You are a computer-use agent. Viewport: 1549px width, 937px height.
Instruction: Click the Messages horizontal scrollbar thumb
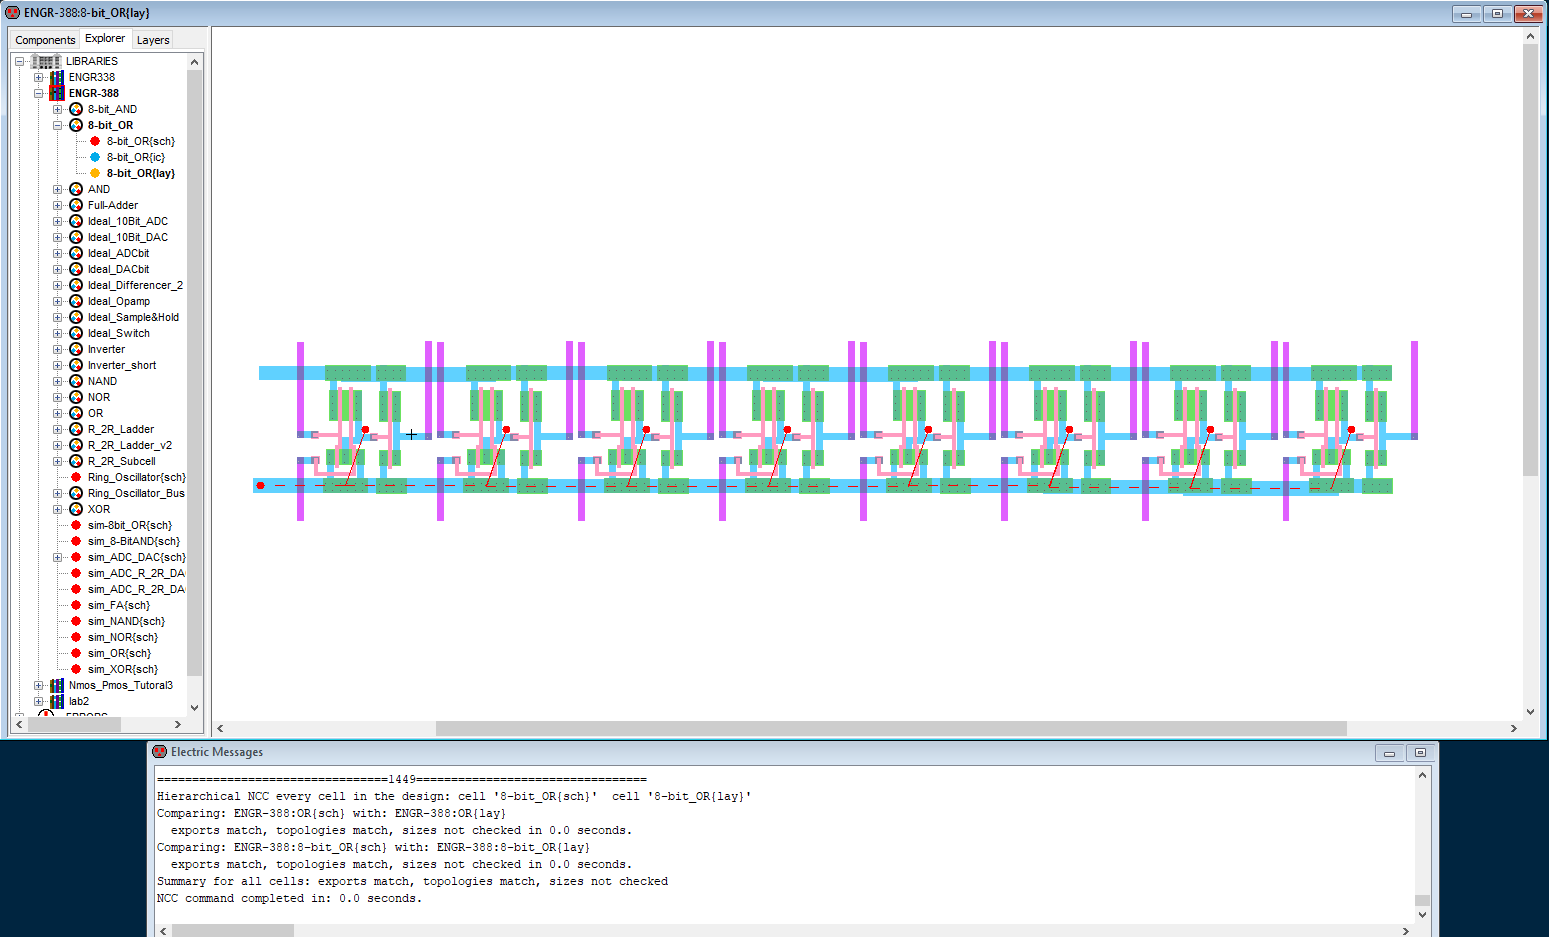tap(233, 930)
